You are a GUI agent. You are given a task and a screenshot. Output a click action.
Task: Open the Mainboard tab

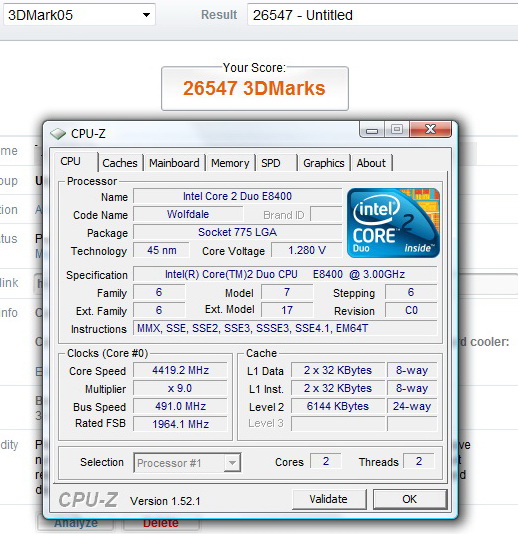(174, 163)
